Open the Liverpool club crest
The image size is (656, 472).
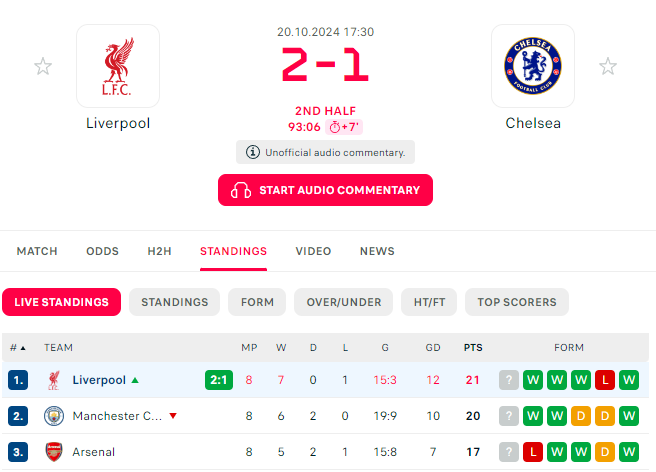(118, 66)
